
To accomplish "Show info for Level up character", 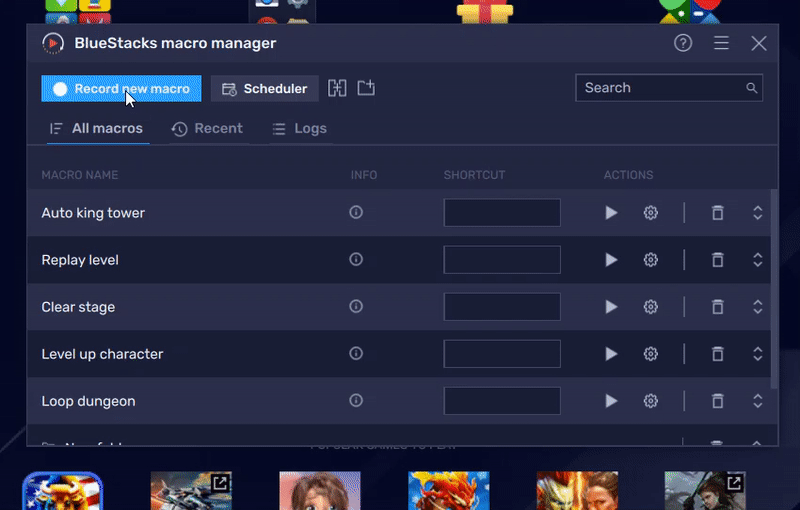I will pyautogui.click(x=356, y=353).
